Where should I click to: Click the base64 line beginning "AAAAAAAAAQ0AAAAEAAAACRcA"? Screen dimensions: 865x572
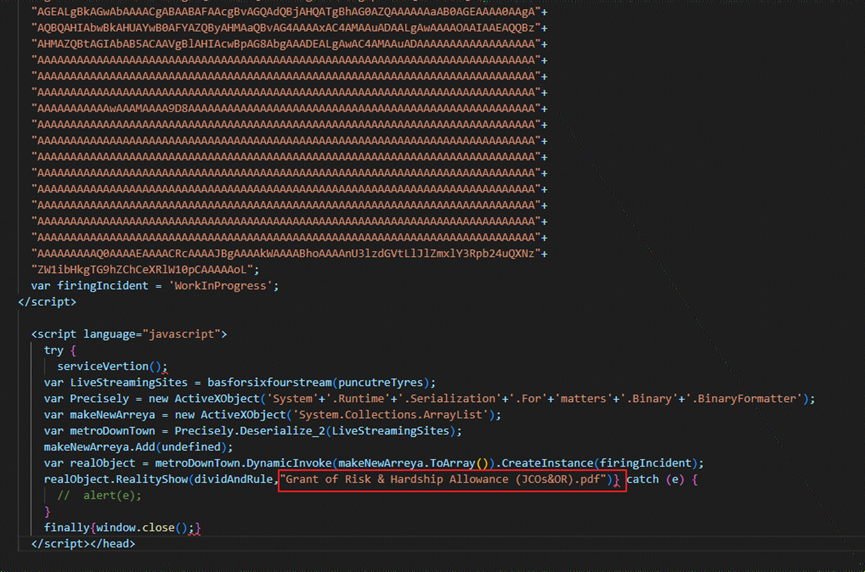pos(289,254)
